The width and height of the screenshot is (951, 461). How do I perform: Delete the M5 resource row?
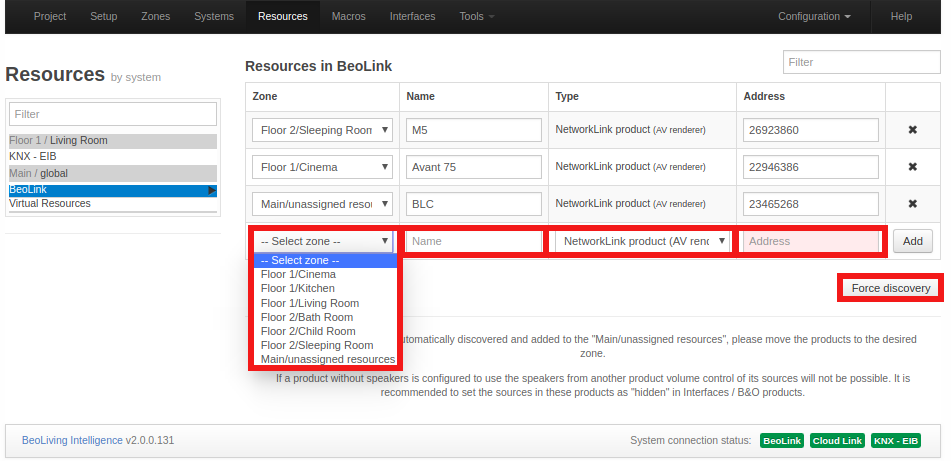(912, 130)
